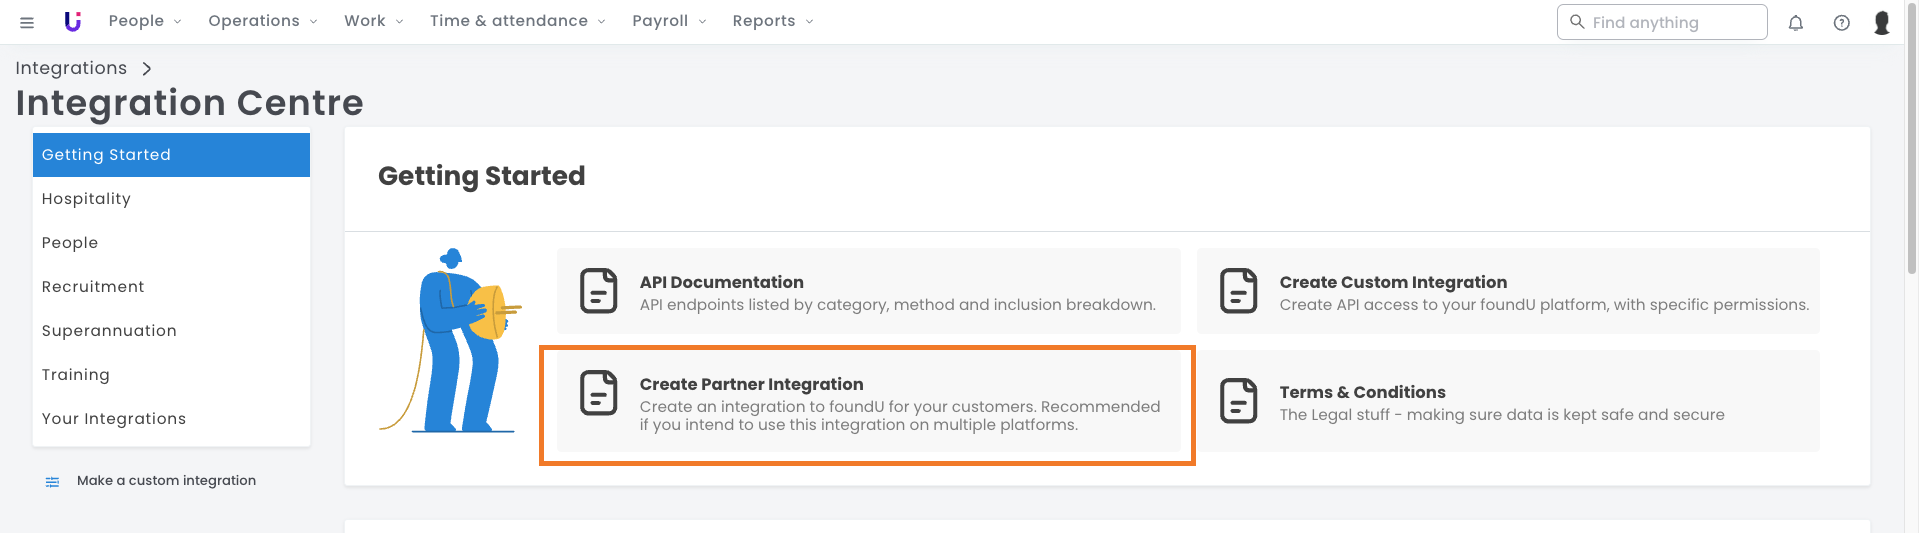
Task: Click the Create Custom Integration document icon
Action: pos(1238,291)
